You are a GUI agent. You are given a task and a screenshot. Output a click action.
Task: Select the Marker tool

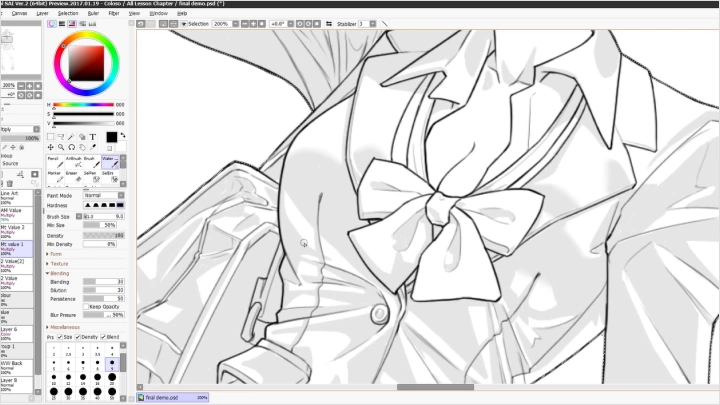pyautogui.click(x=55, y=177)
